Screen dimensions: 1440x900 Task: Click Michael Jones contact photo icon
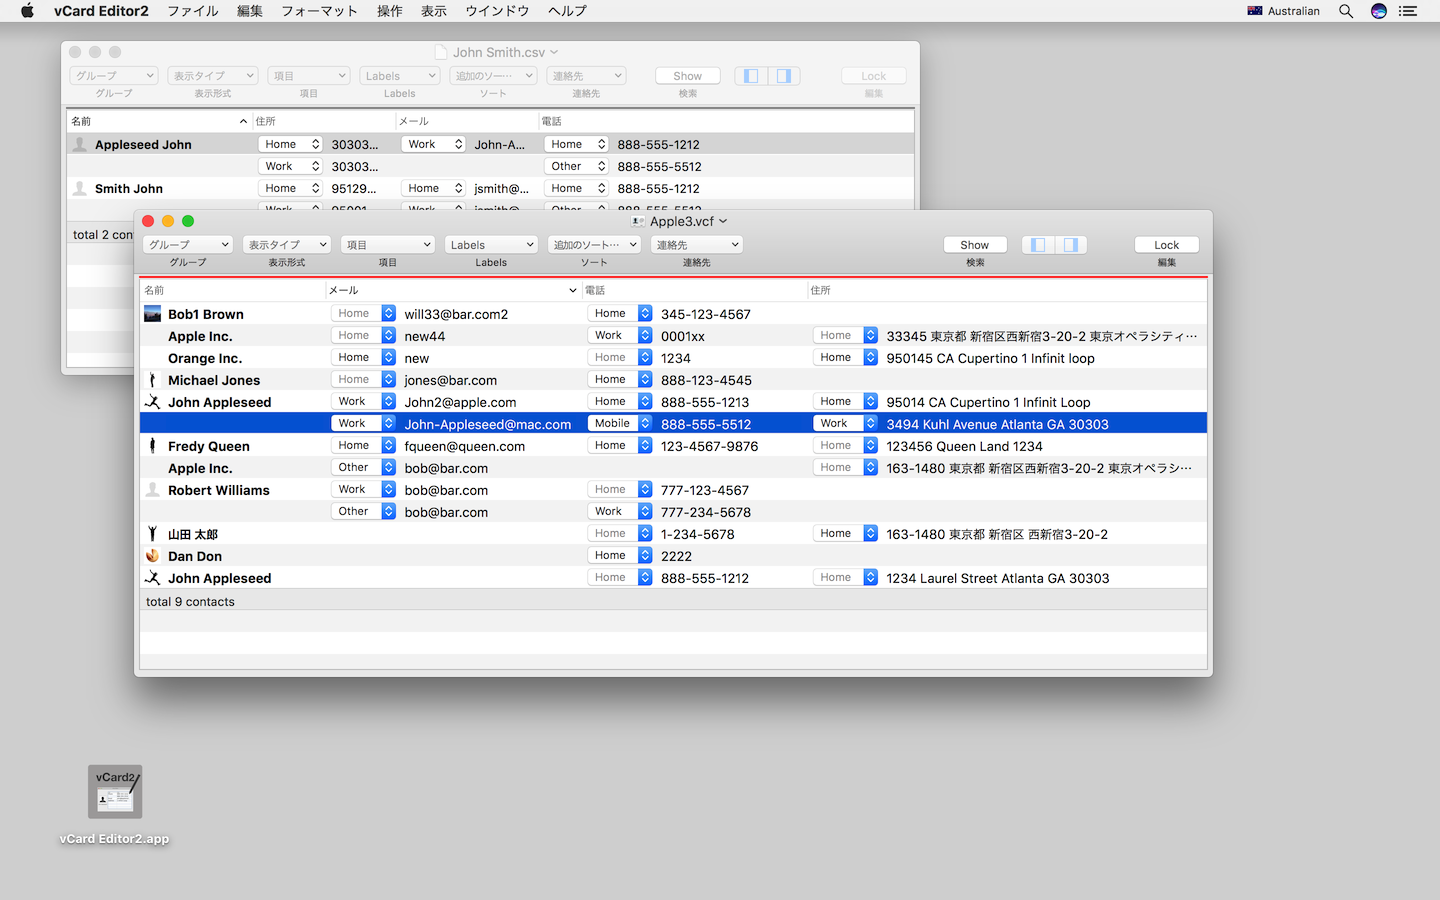152,380
